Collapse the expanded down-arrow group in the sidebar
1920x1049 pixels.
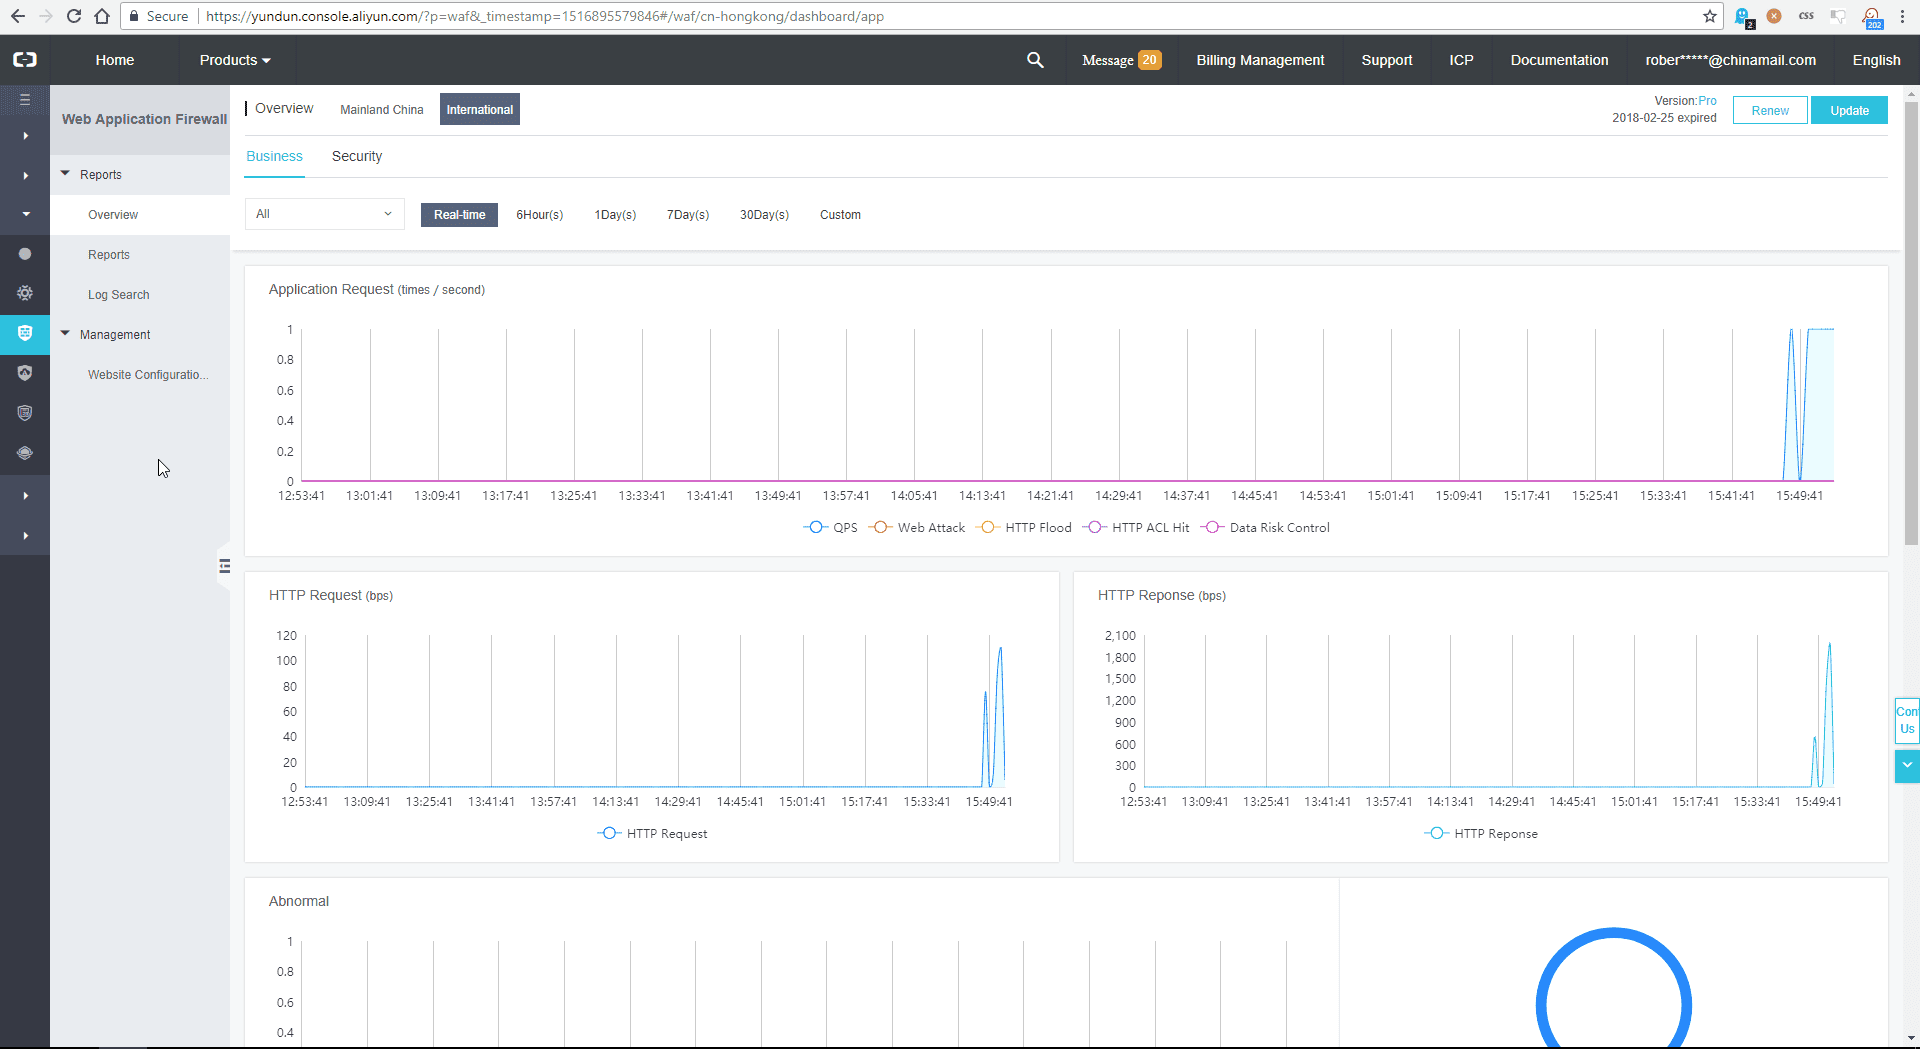tap(25, 214)
